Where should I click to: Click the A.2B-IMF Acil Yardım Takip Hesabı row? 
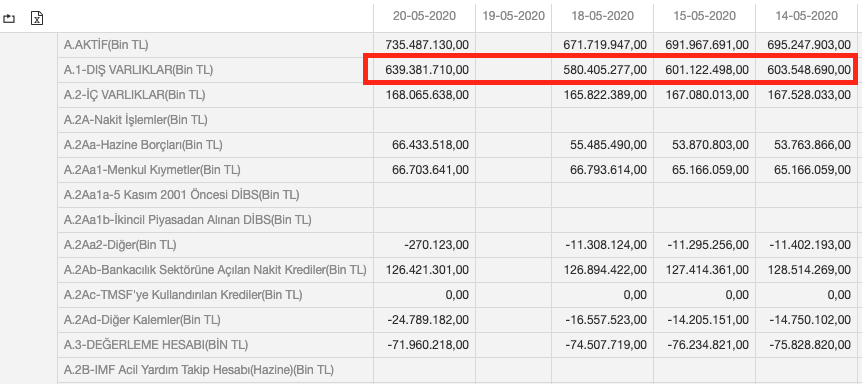pyautogui.click(x=459, y=370)
